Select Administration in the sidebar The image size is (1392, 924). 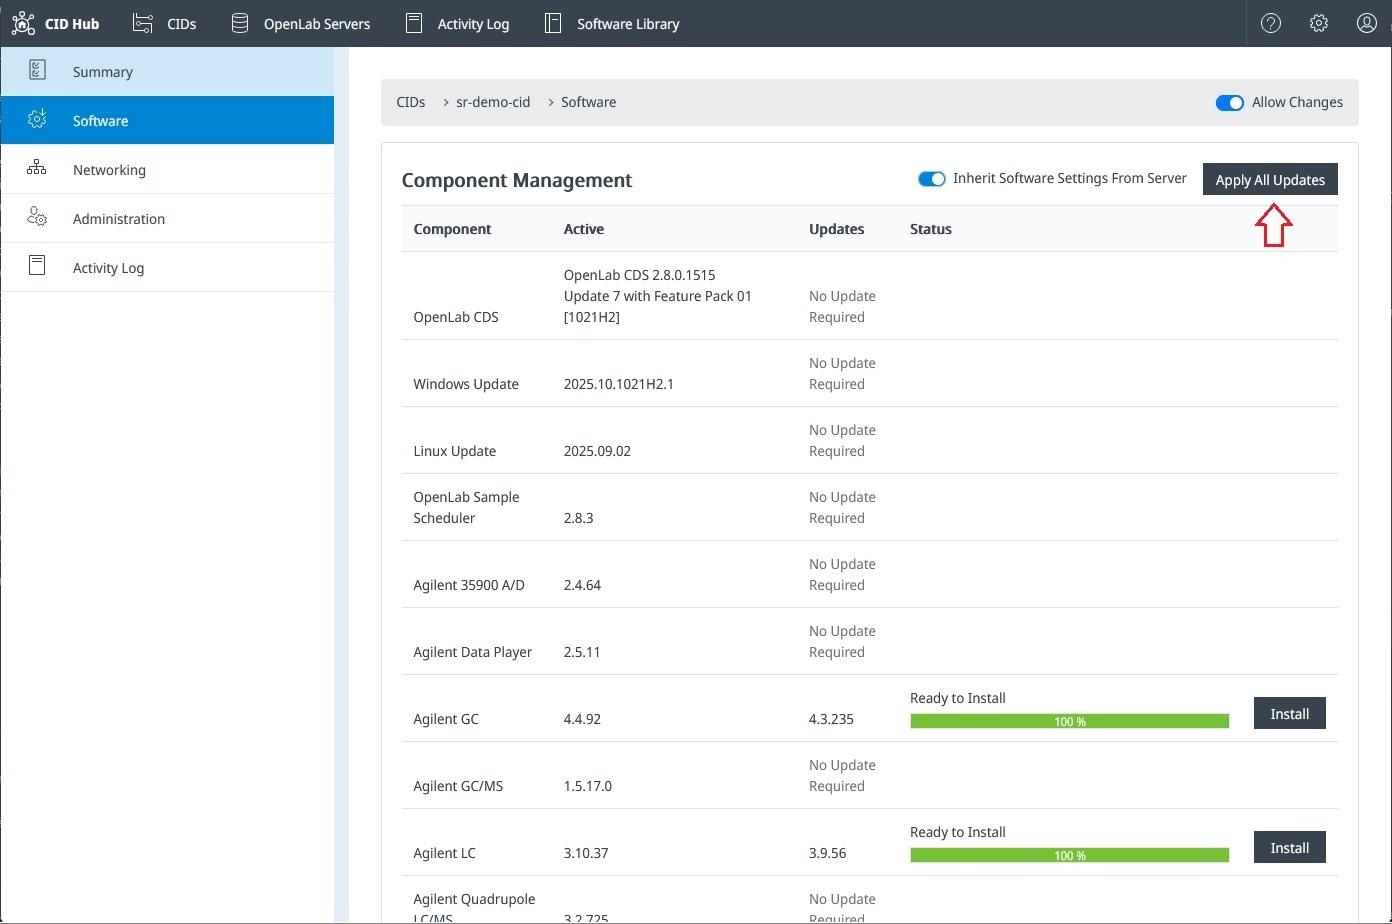167,219
